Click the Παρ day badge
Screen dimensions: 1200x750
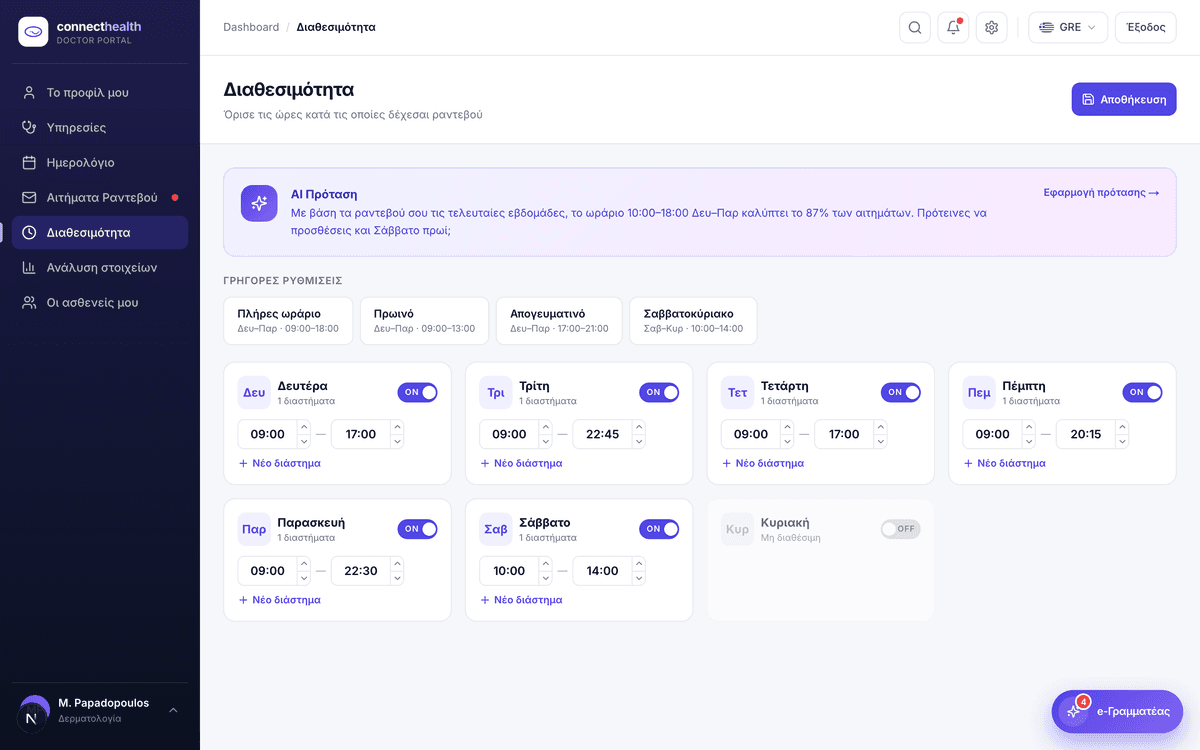click(x=254, y=529)
